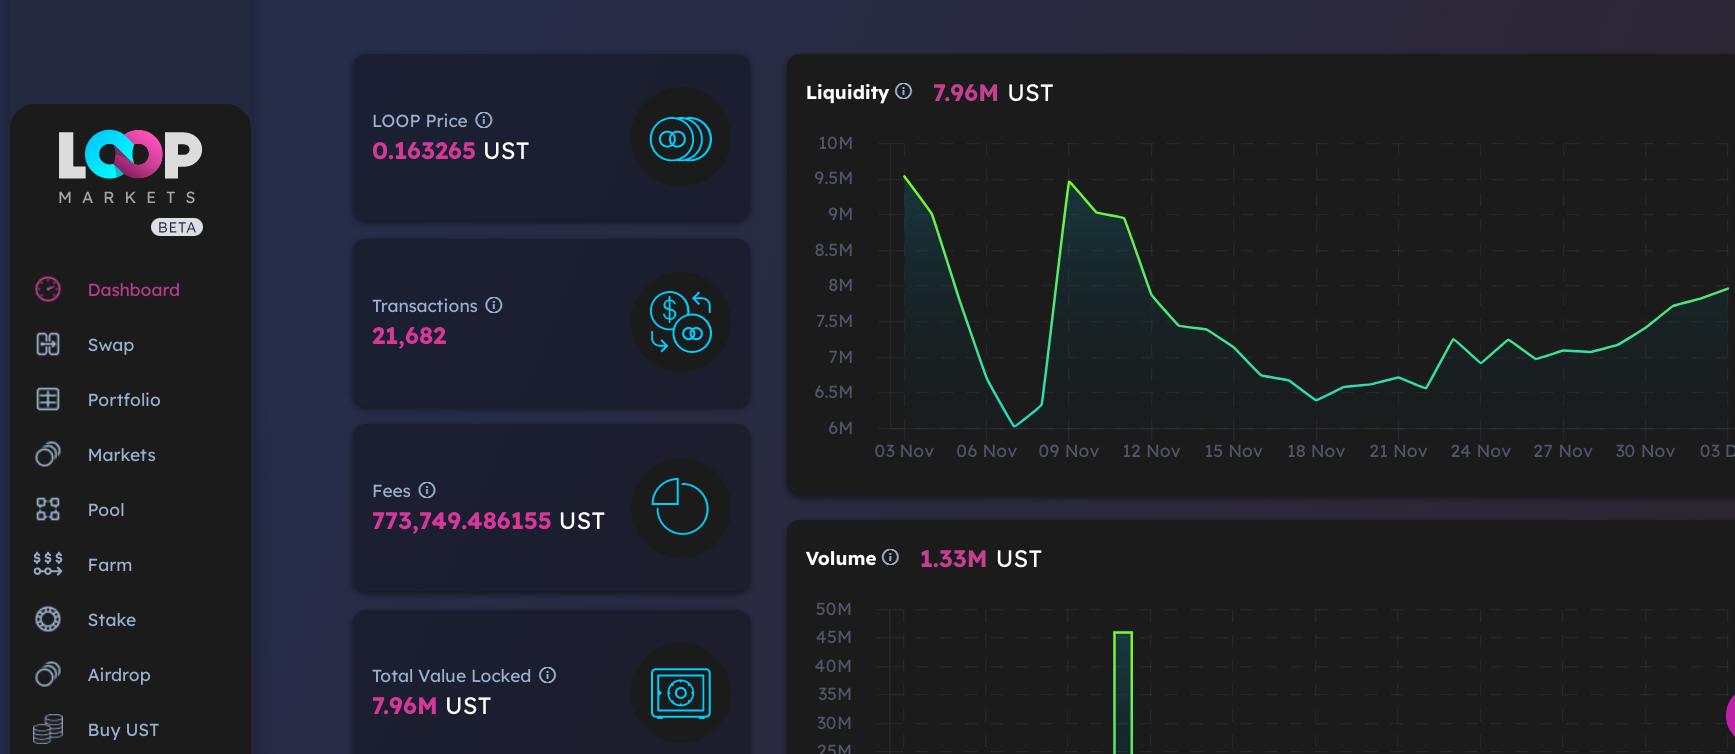Click the Swap icon in sidebar
This screenshot has width=1735, height=754.
pos(48,344)
